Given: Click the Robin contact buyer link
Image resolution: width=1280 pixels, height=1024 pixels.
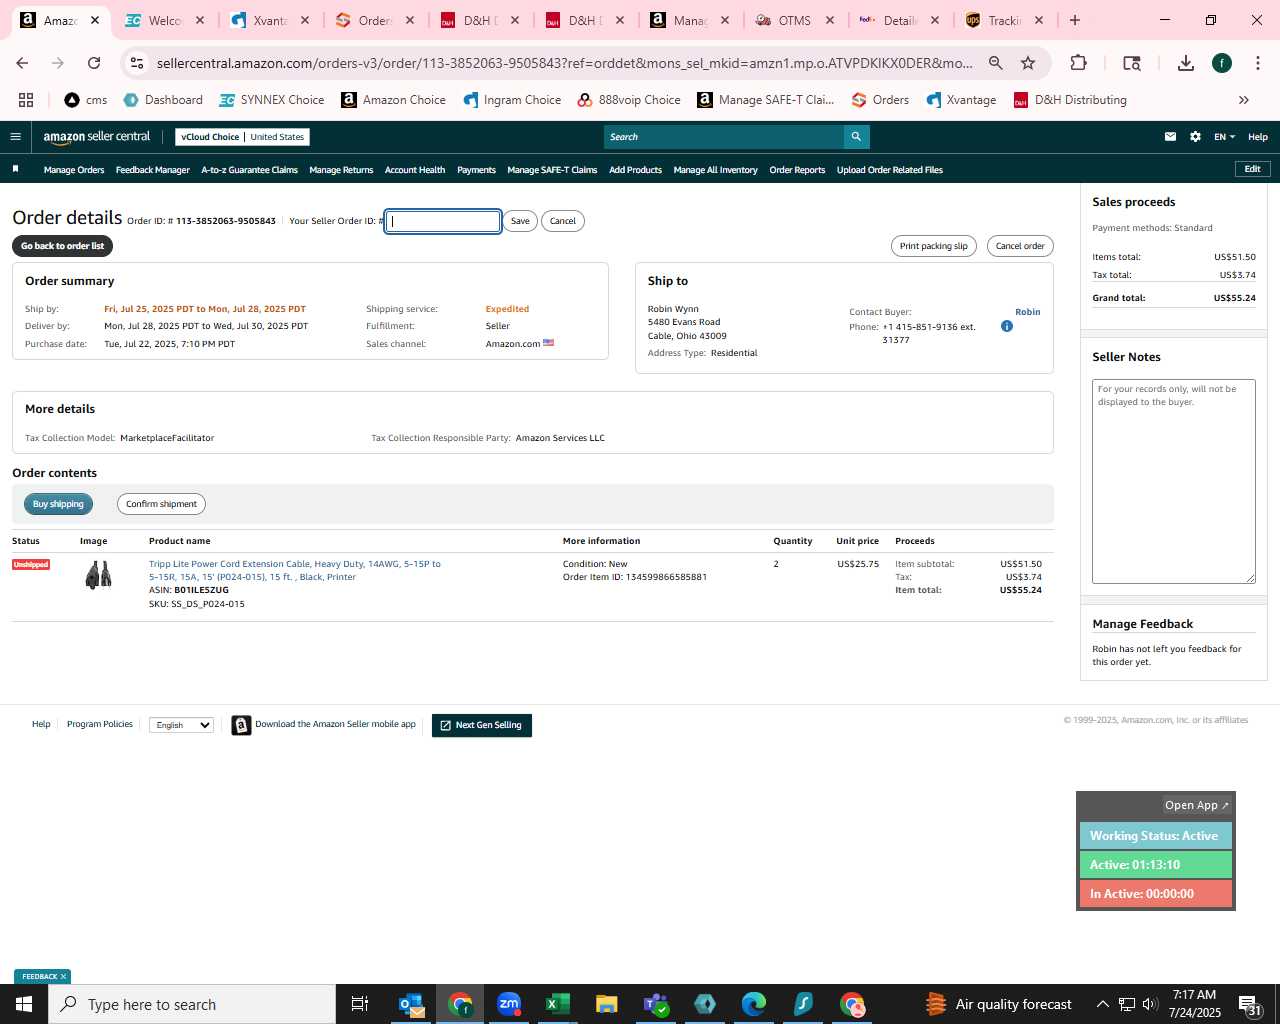Looking at the screenshot, I should 1027,312.
